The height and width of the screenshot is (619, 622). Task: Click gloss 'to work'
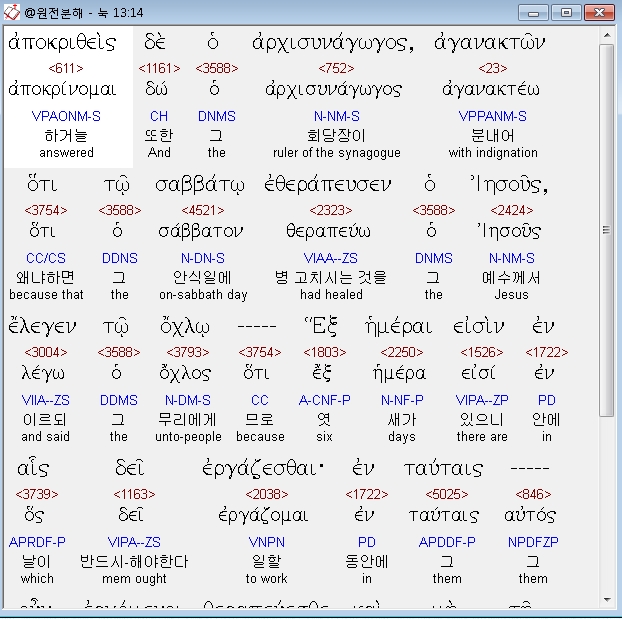pos(266,579)
